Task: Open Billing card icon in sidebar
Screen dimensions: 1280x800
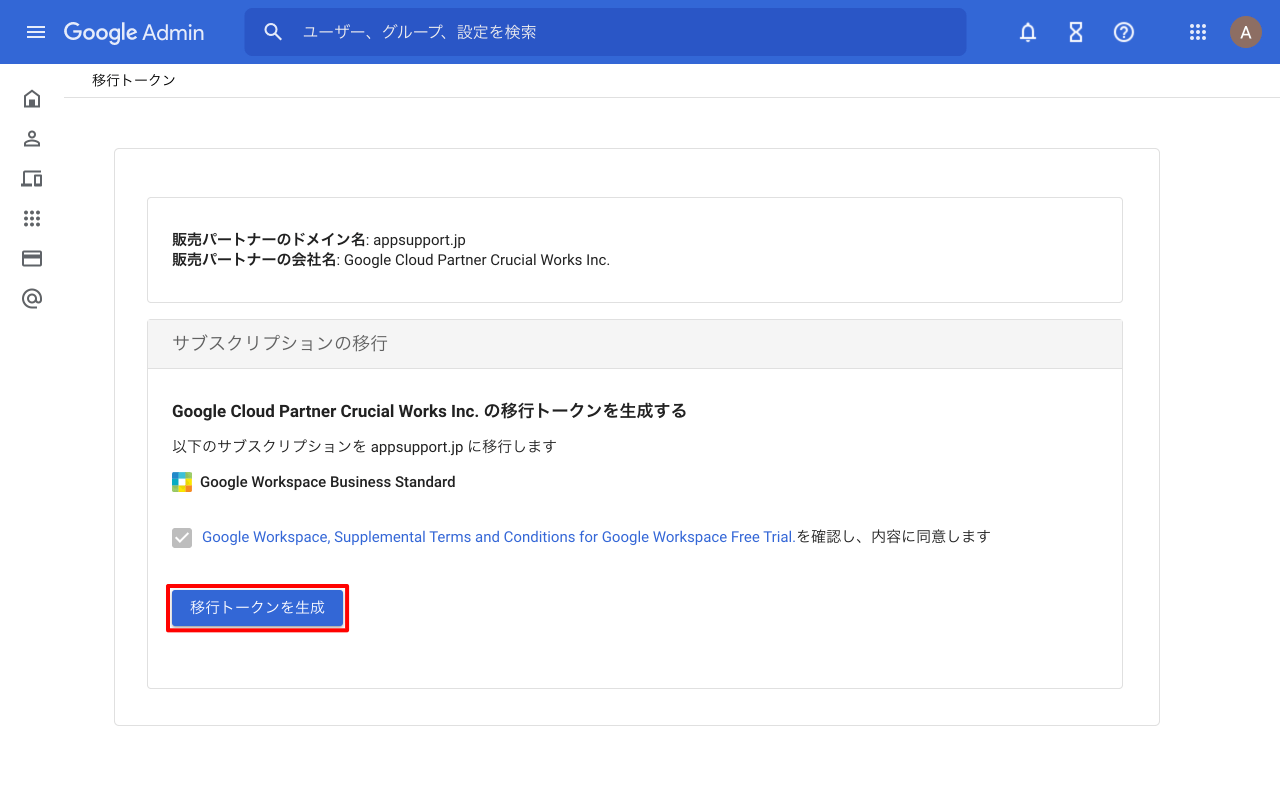Action: (32, 258)
